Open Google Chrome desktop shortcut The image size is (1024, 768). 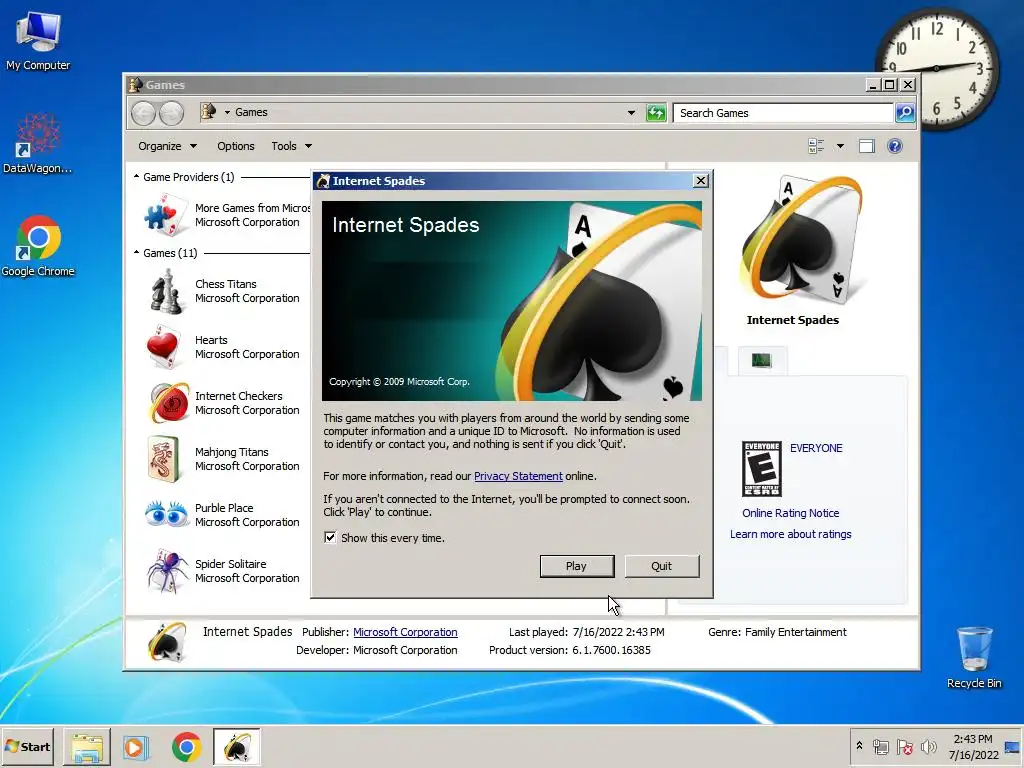[x=38, y=246]
